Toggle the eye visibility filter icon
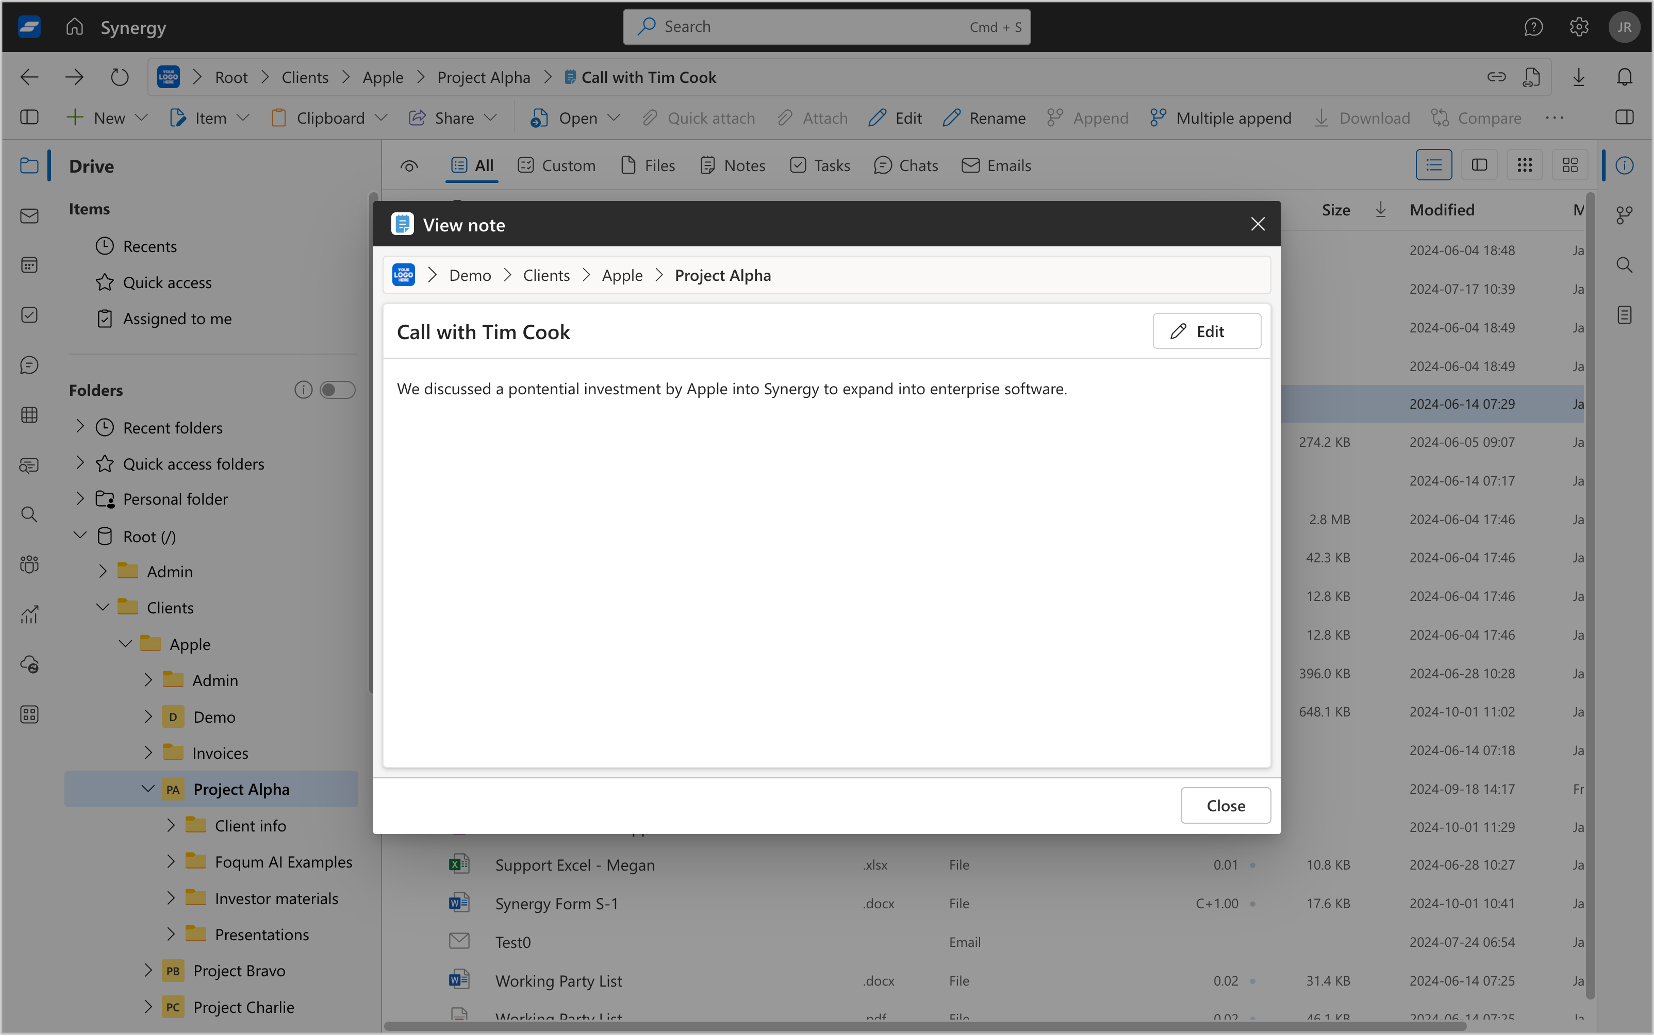 (x=409, y=166)
